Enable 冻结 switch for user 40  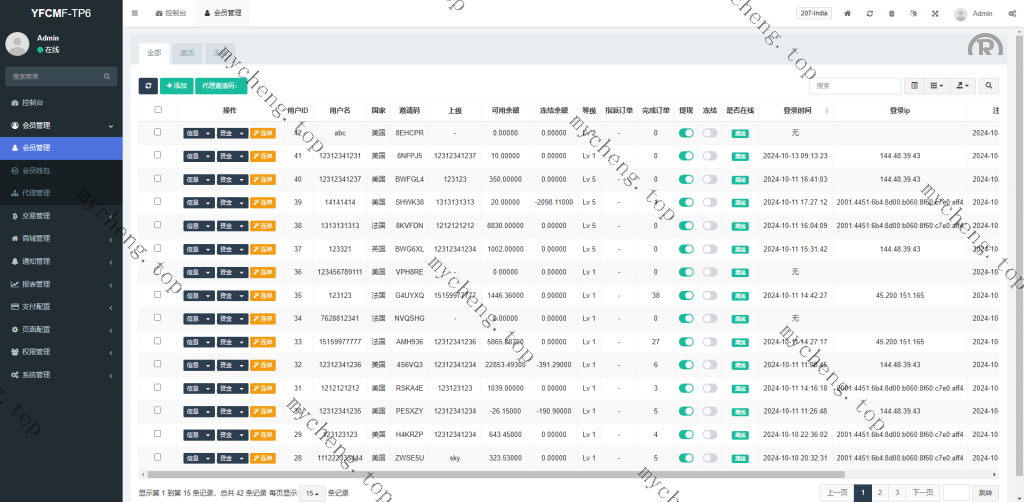[x=709, y=179]
